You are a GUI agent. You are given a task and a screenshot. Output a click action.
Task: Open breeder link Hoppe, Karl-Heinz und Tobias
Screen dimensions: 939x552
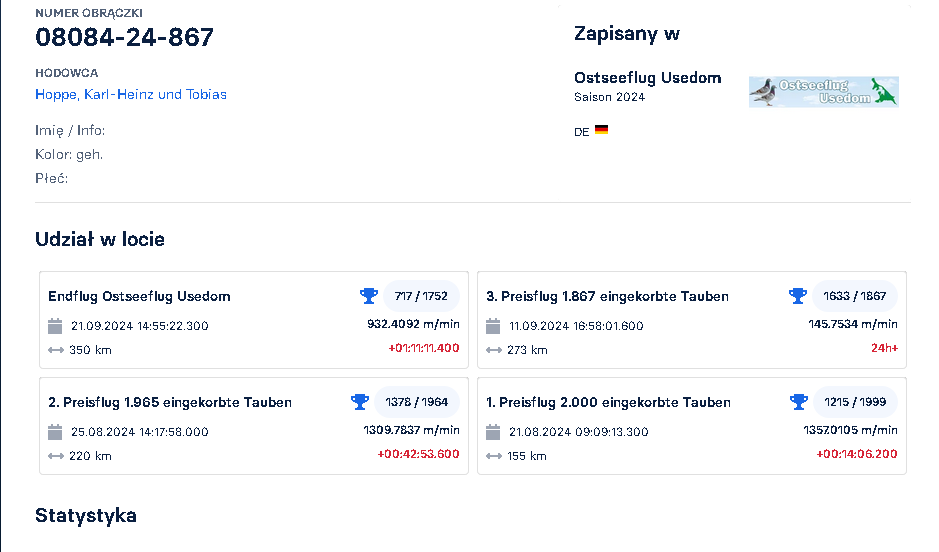click(x=131, y=95)
